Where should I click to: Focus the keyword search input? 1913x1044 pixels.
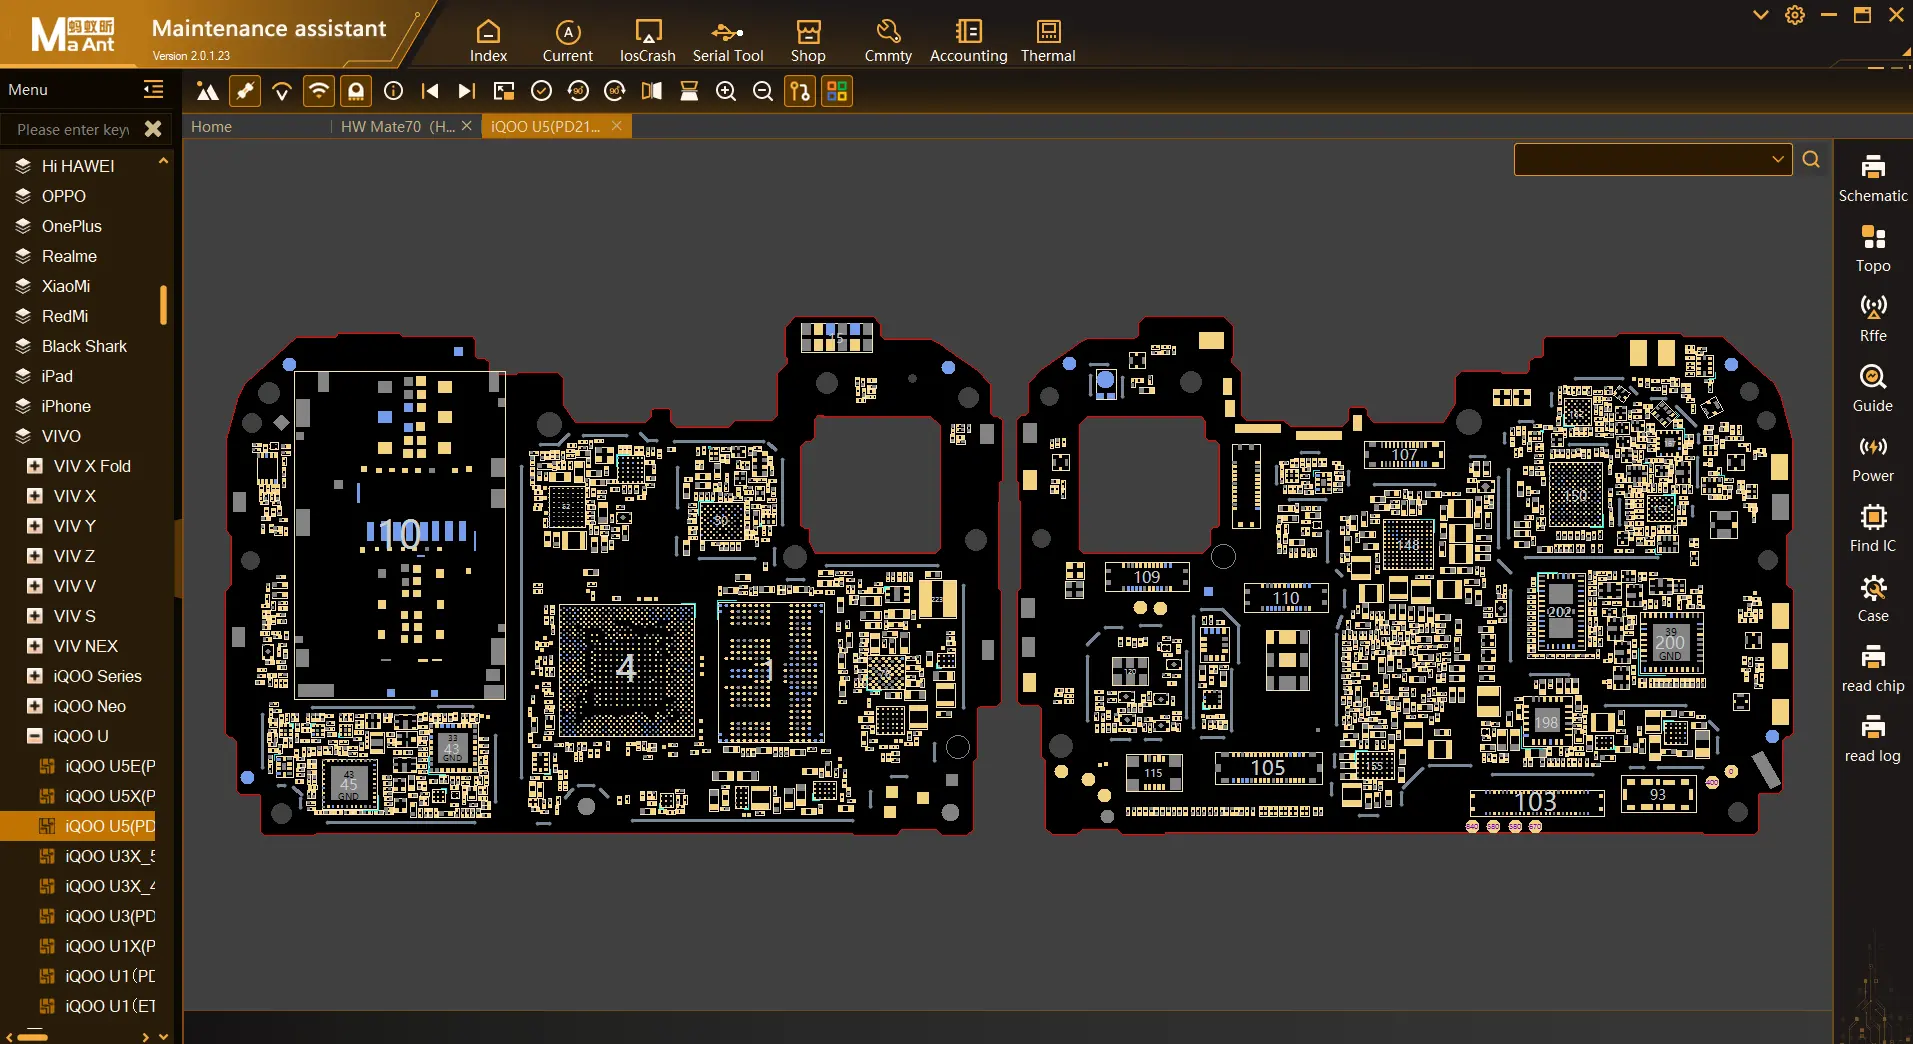tap(73, 129)
